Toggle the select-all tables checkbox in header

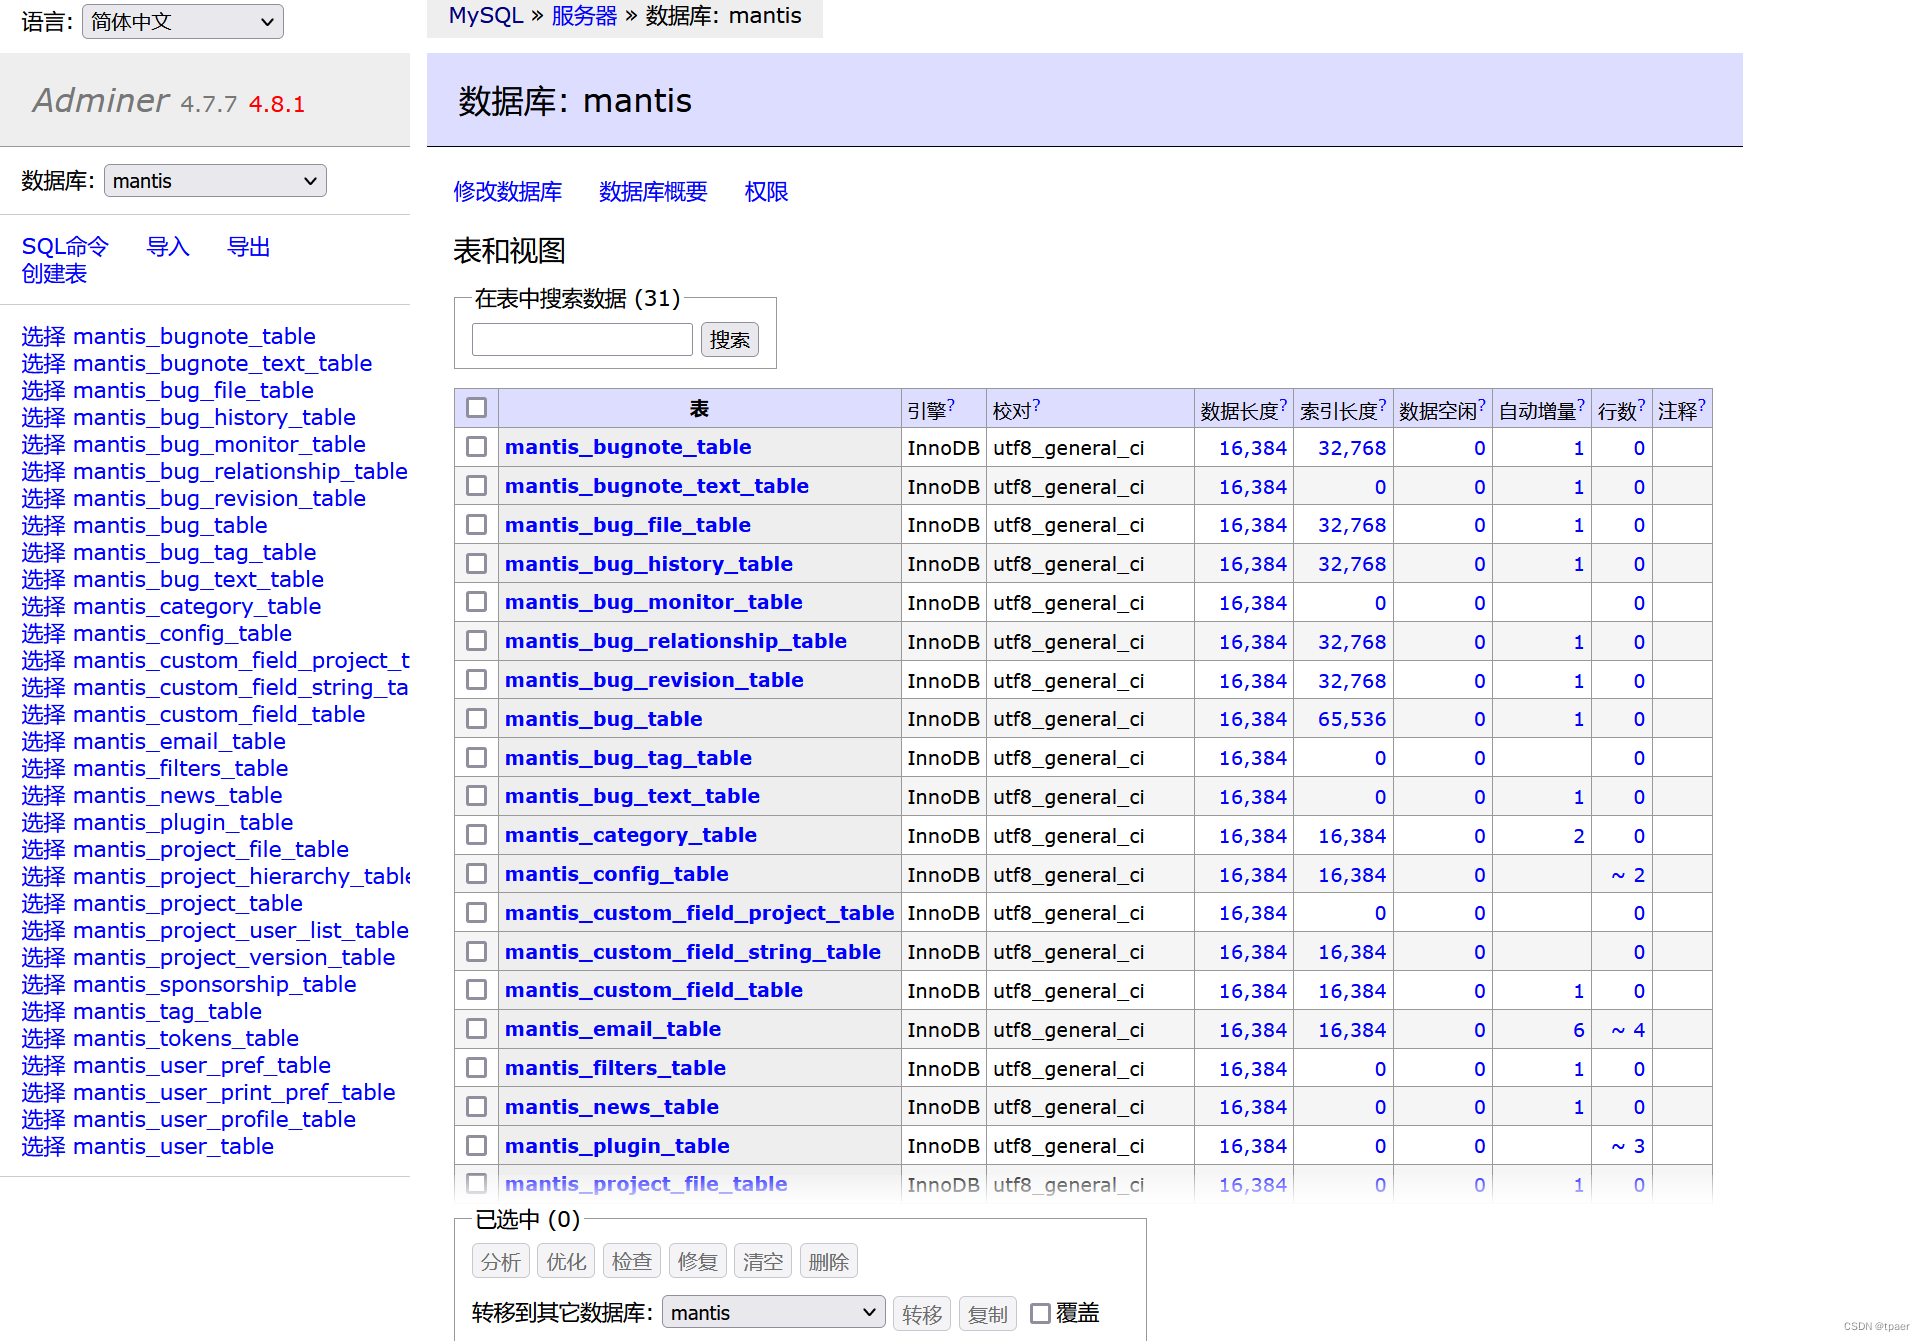477,408
